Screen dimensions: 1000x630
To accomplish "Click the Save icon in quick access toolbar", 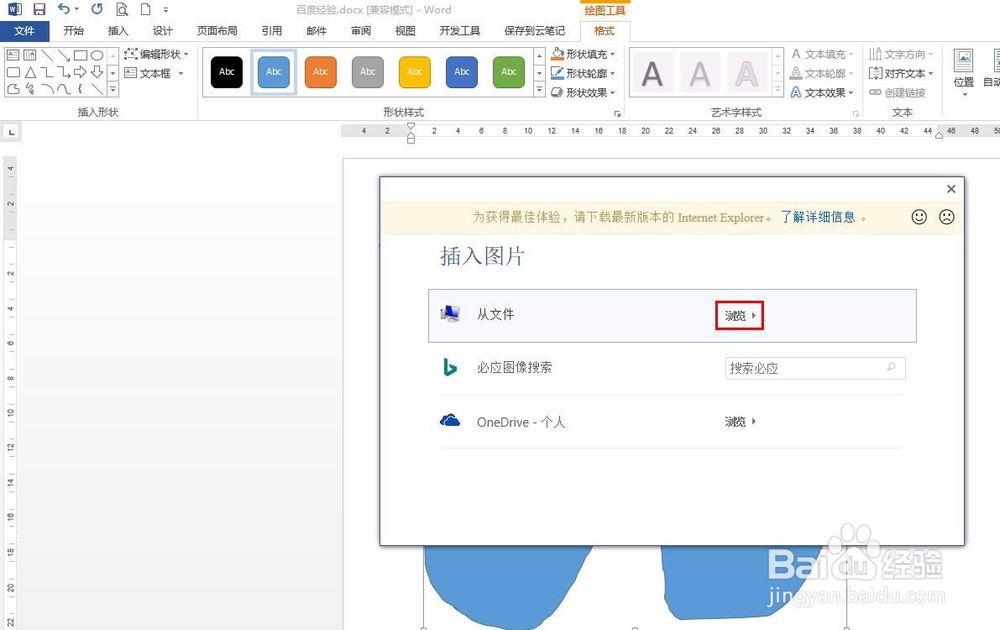I will pos(39,9).
